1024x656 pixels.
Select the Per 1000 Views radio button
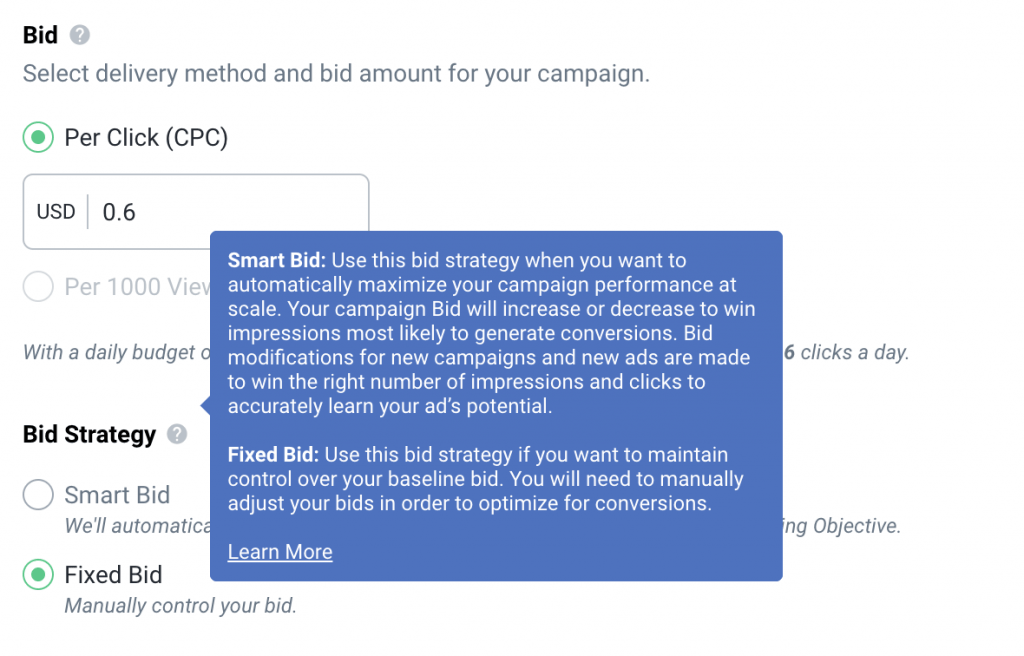click(38, 288)
